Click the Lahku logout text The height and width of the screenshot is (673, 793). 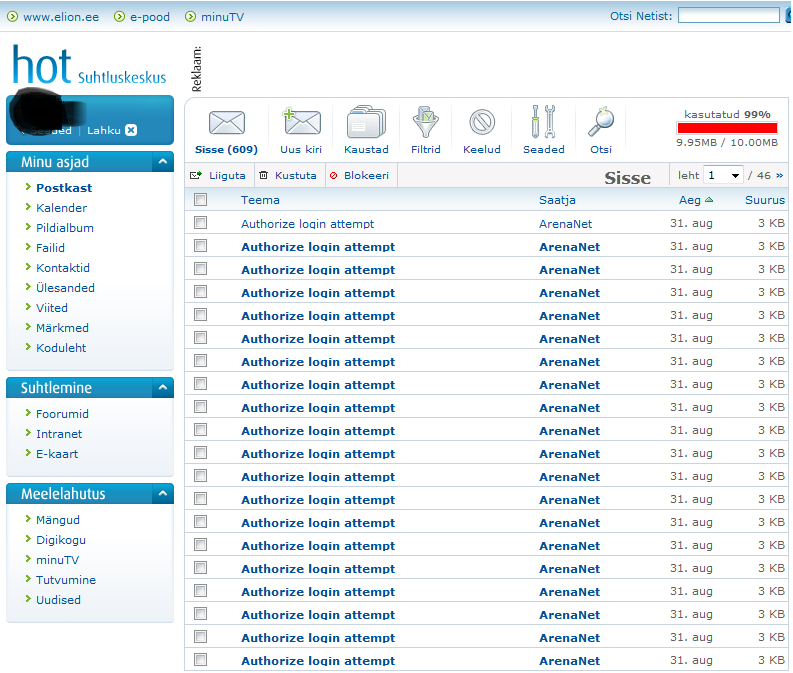pos(104,130)
